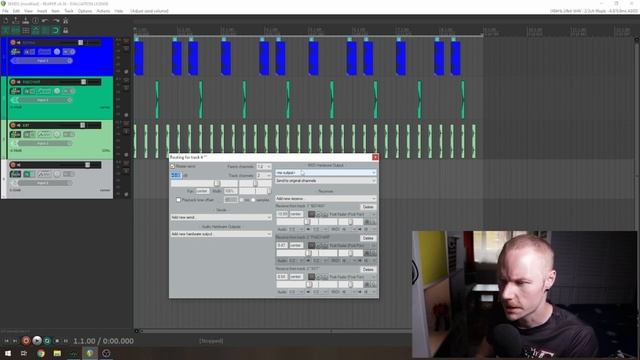The height and width of the screenshot is (360, 640).
Task: Mute the second receive in Routing window
Action: [x=311, y=245]
